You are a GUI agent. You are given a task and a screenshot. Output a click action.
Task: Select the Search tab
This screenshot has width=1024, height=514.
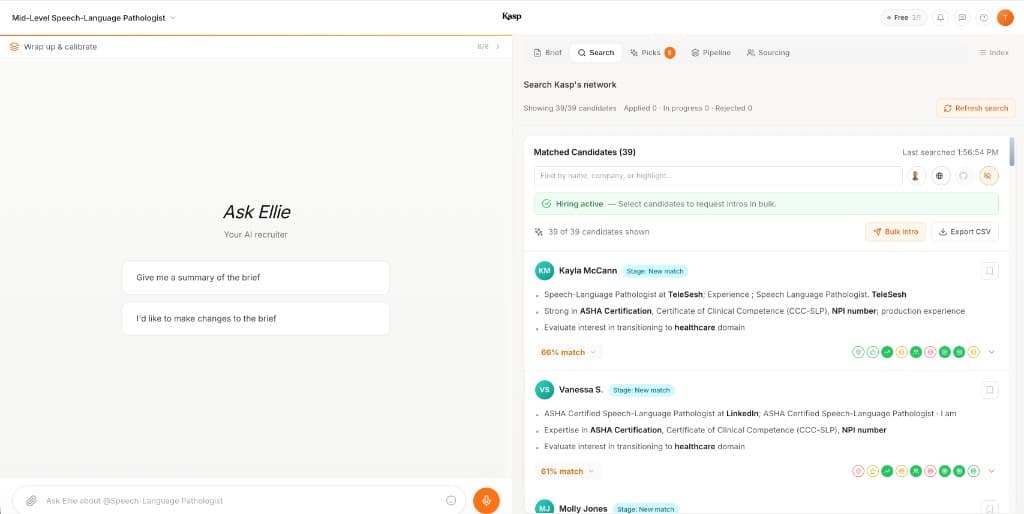596,52
